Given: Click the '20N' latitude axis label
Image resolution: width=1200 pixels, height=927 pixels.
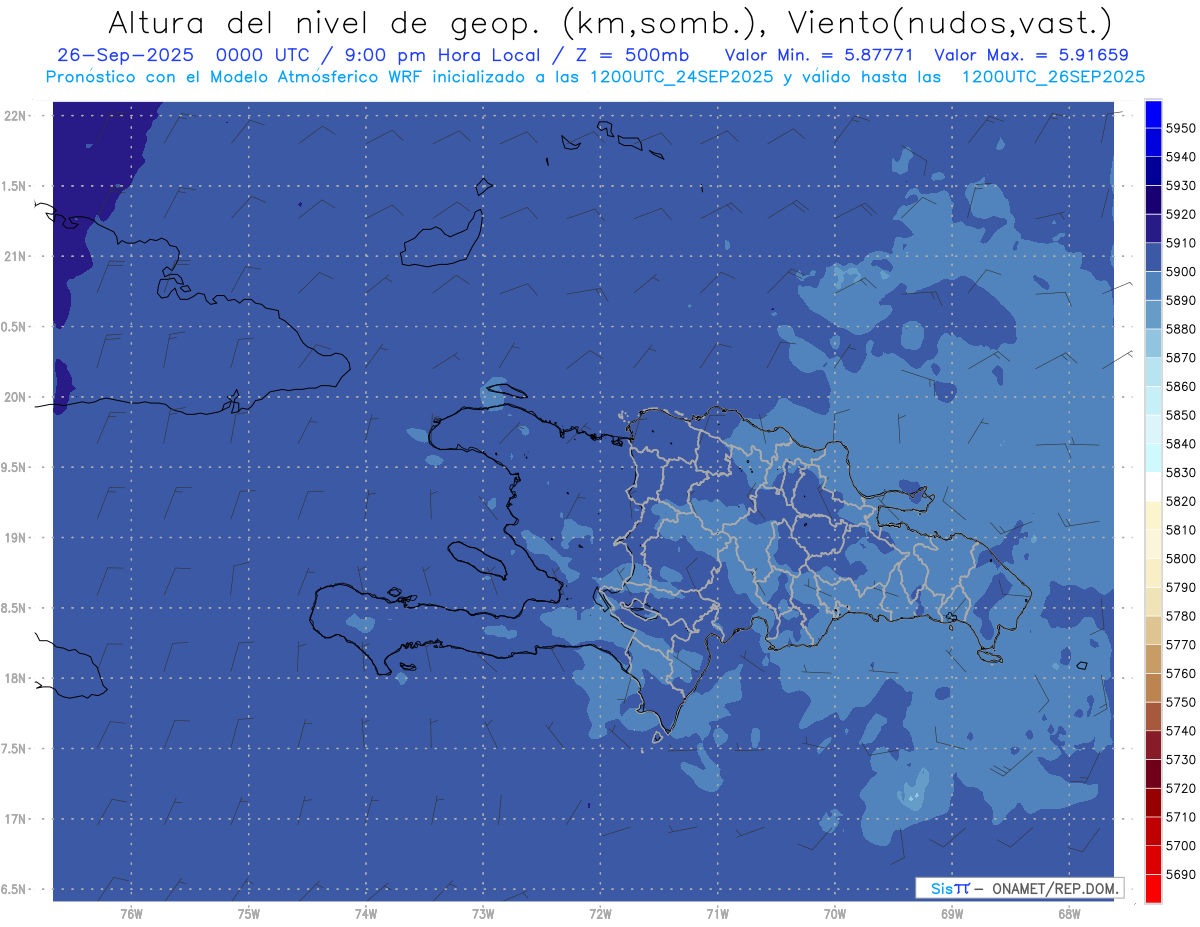Looking at the screenshot, I should [15, 397].
